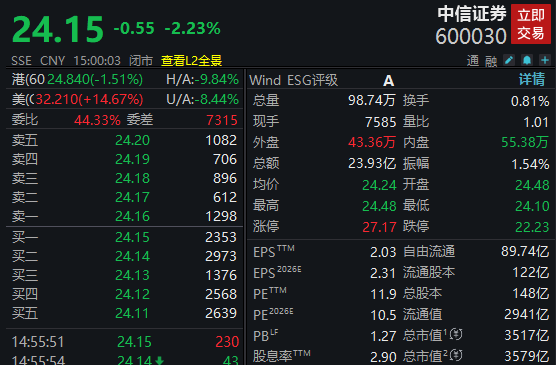Click the 买一 bid price 24.15

133,237
